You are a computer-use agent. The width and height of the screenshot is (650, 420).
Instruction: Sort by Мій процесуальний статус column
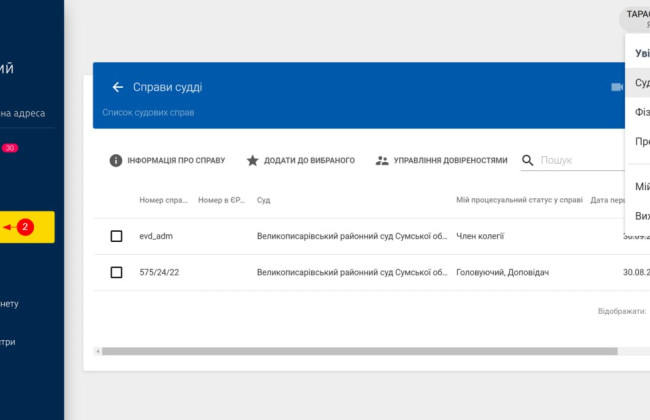pos(518,201)
